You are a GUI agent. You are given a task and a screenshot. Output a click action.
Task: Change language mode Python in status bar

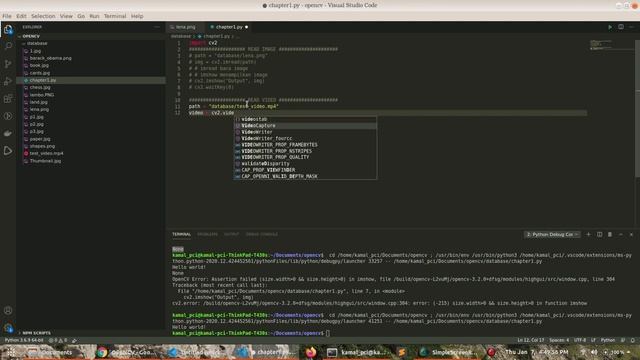(x=608, y=340)
